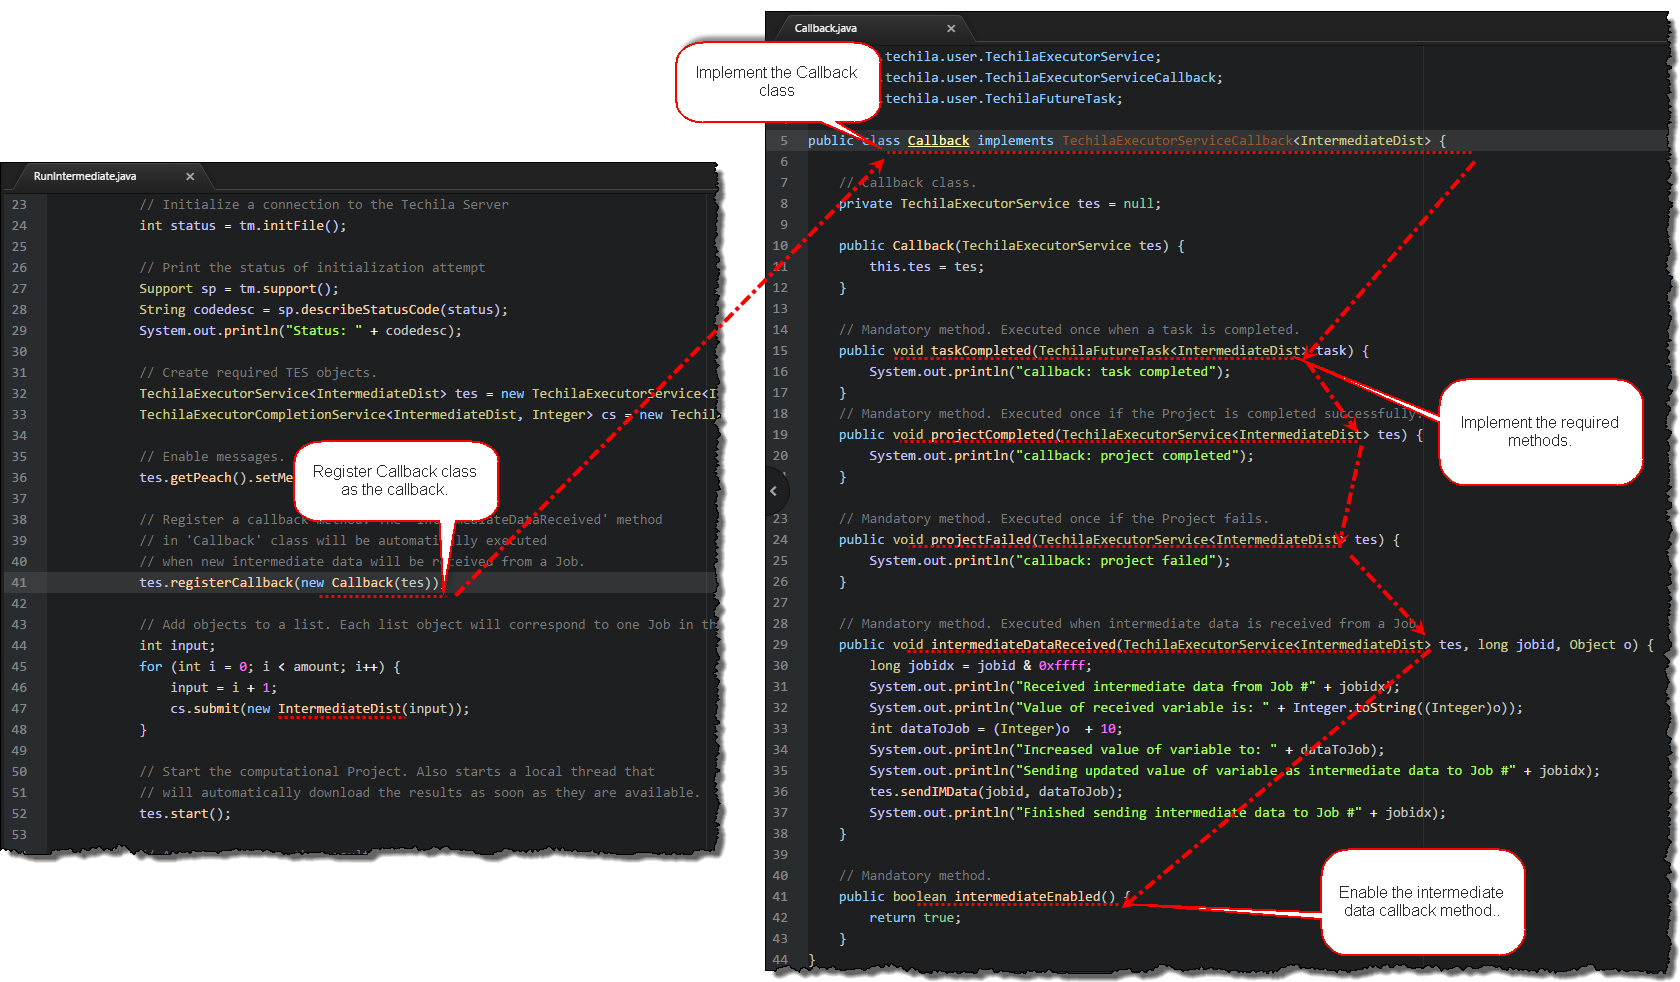
Task: Click the 'Register Callback class' callout bubble
Action: (394, 481)
